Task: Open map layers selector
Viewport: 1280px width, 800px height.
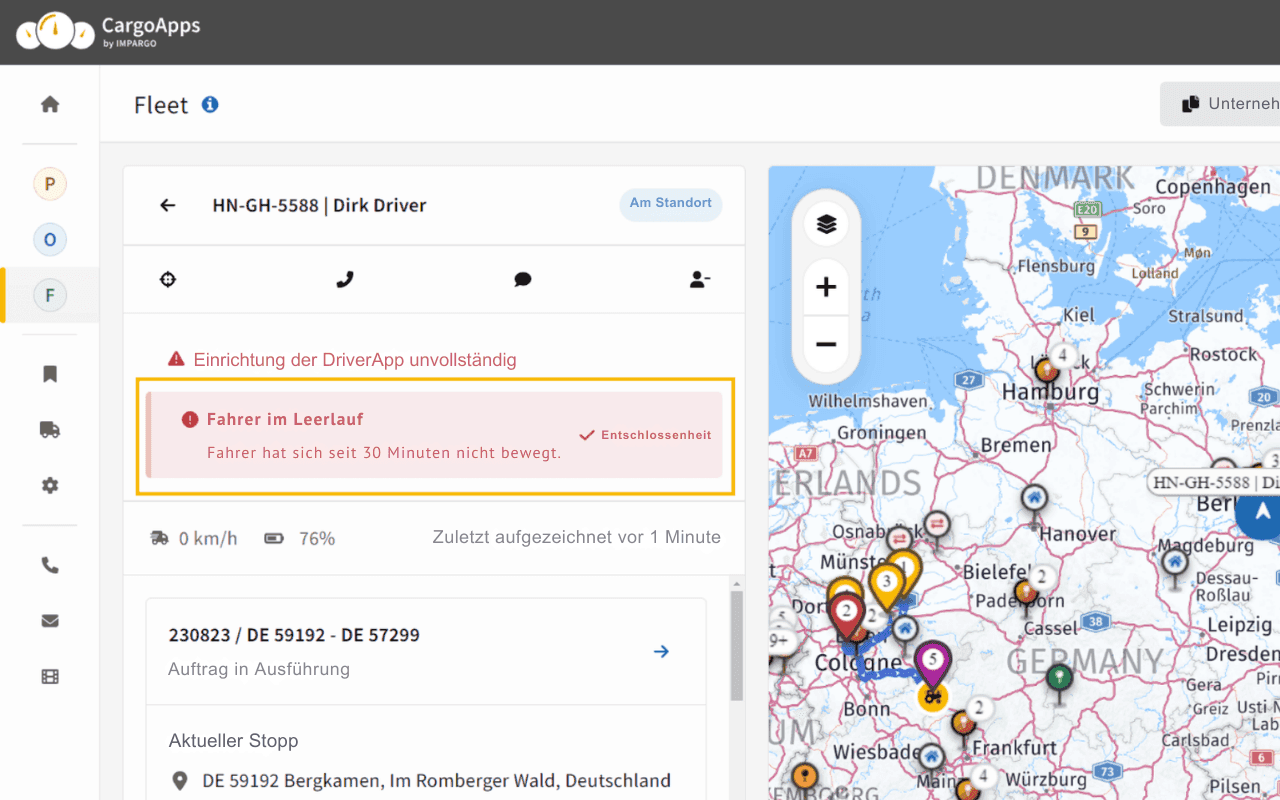Action: (826, 225)
